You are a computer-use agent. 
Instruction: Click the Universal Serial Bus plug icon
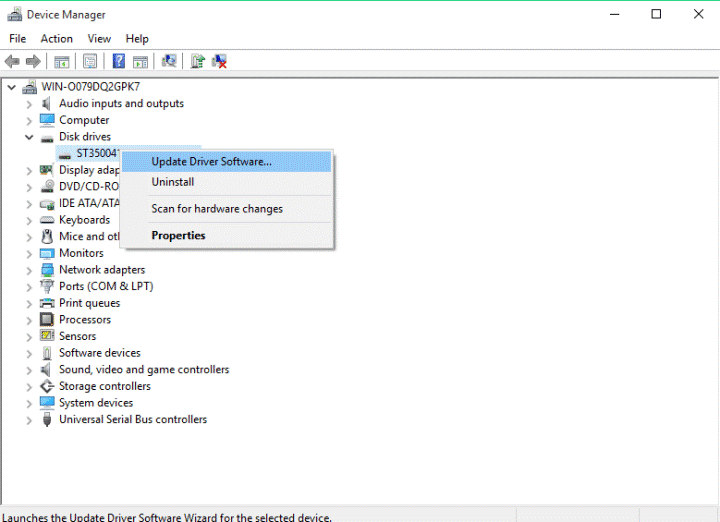tap(47, 420)
